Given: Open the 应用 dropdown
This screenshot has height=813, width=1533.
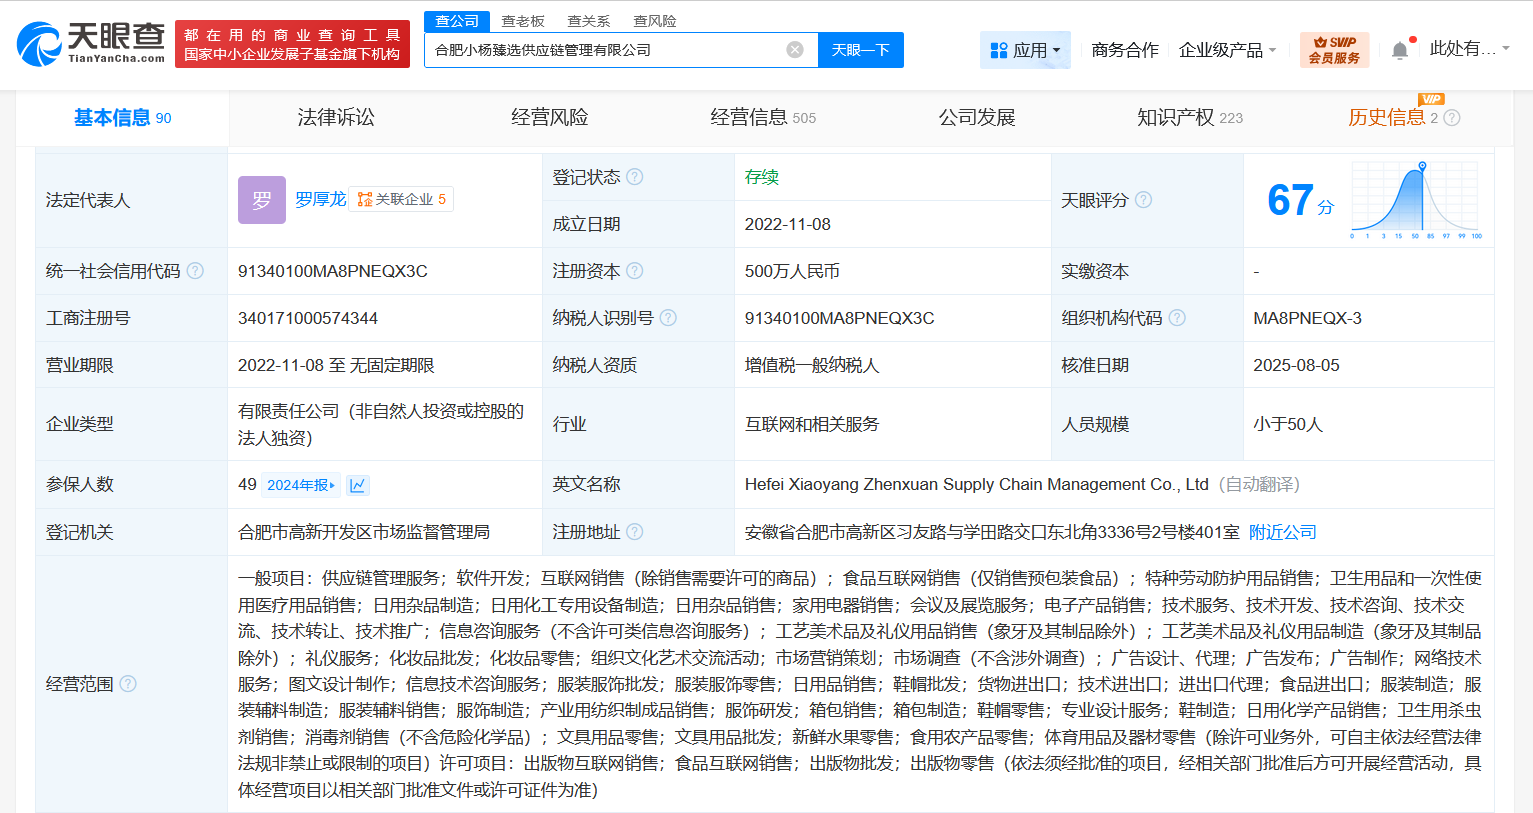Looking at the screenshot, I should [x=1026, y=49].
